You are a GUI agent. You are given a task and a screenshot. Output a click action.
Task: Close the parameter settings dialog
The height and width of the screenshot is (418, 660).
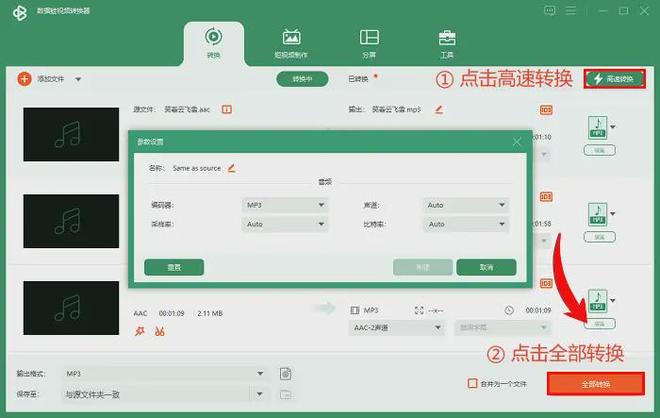tap(517, 142)
